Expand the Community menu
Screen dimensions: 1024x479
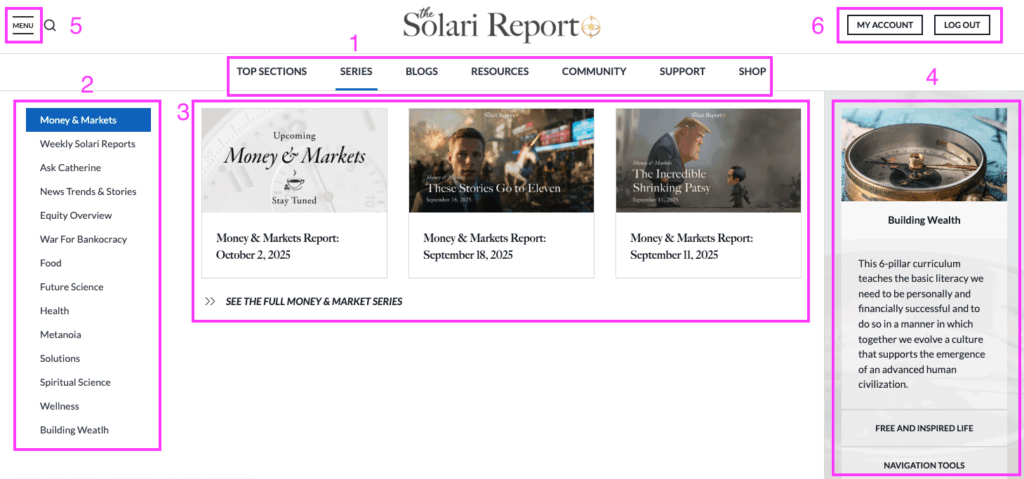[x=594, y=72]
